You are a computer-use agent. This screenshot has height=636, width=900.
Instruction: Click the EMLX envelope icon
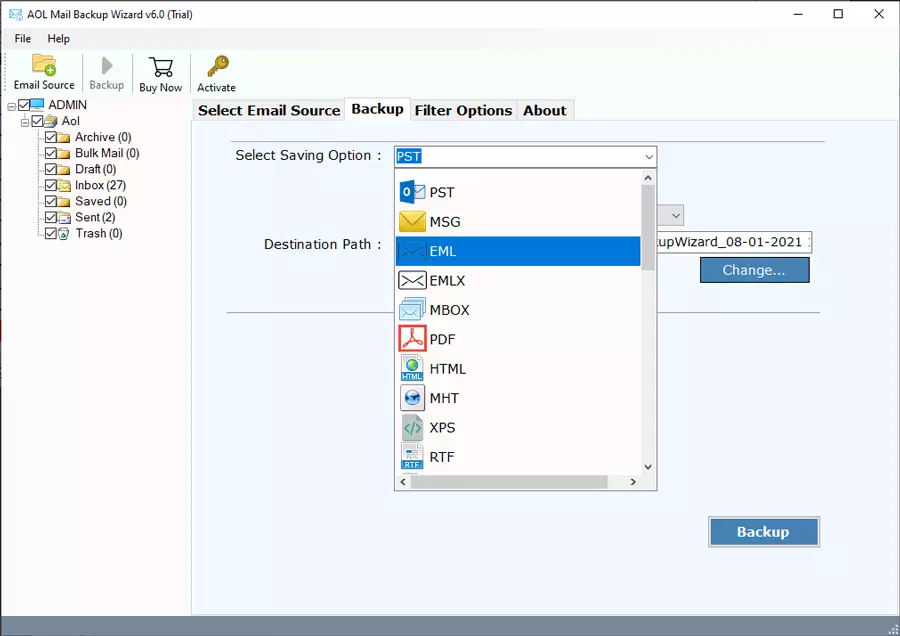pos(412,280)
